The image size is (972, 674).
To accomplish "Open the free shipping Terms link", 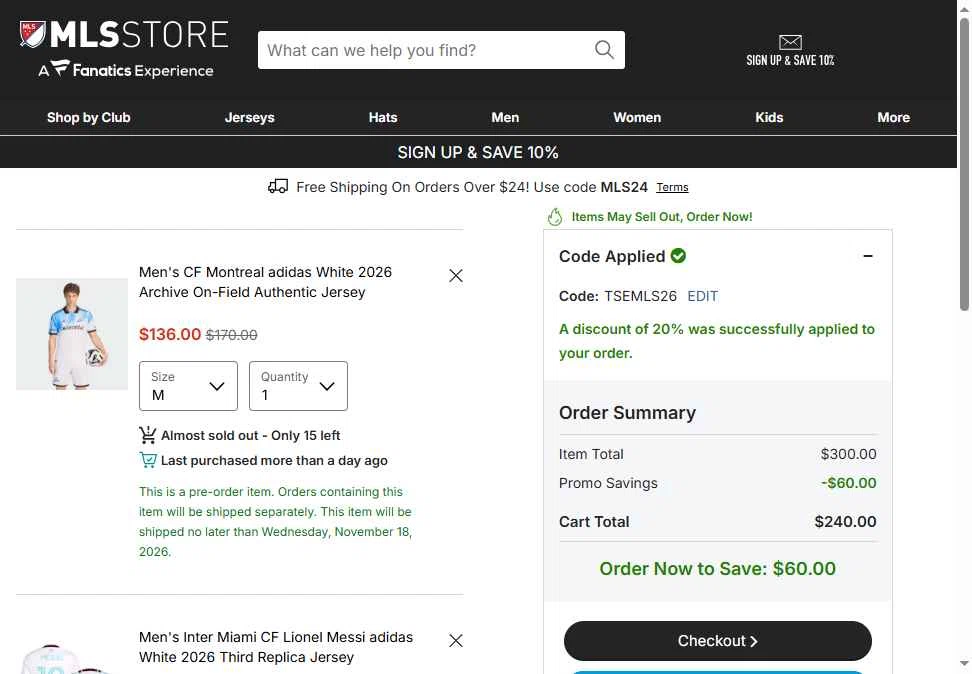I will [x=672, y=187].
